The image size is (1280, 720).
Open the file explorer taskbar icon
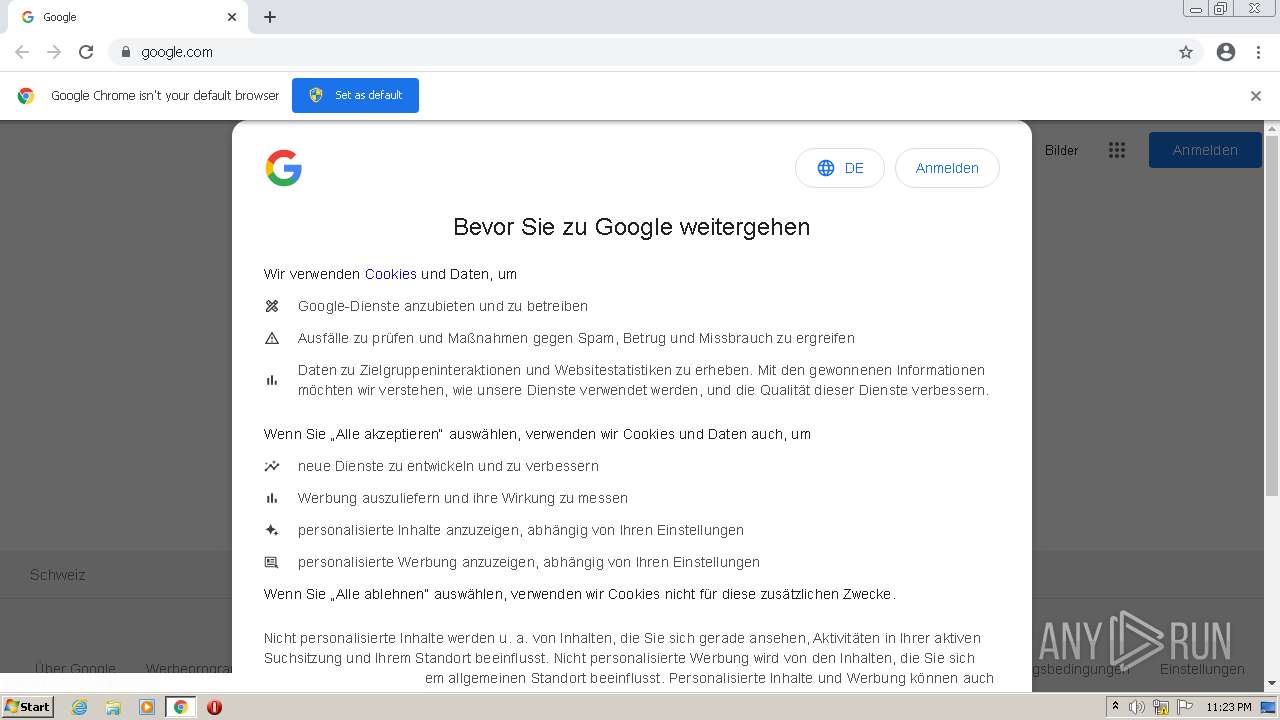(113, 707)
